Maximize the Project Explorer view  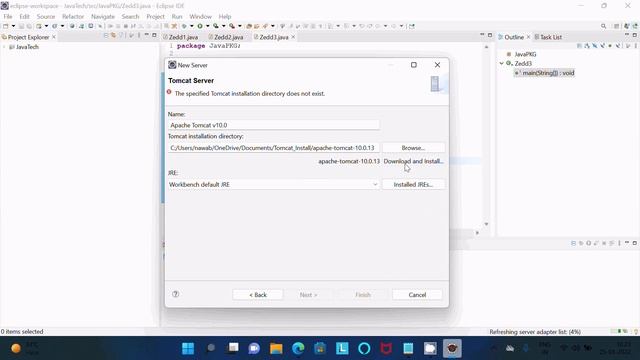pos(154,36)
